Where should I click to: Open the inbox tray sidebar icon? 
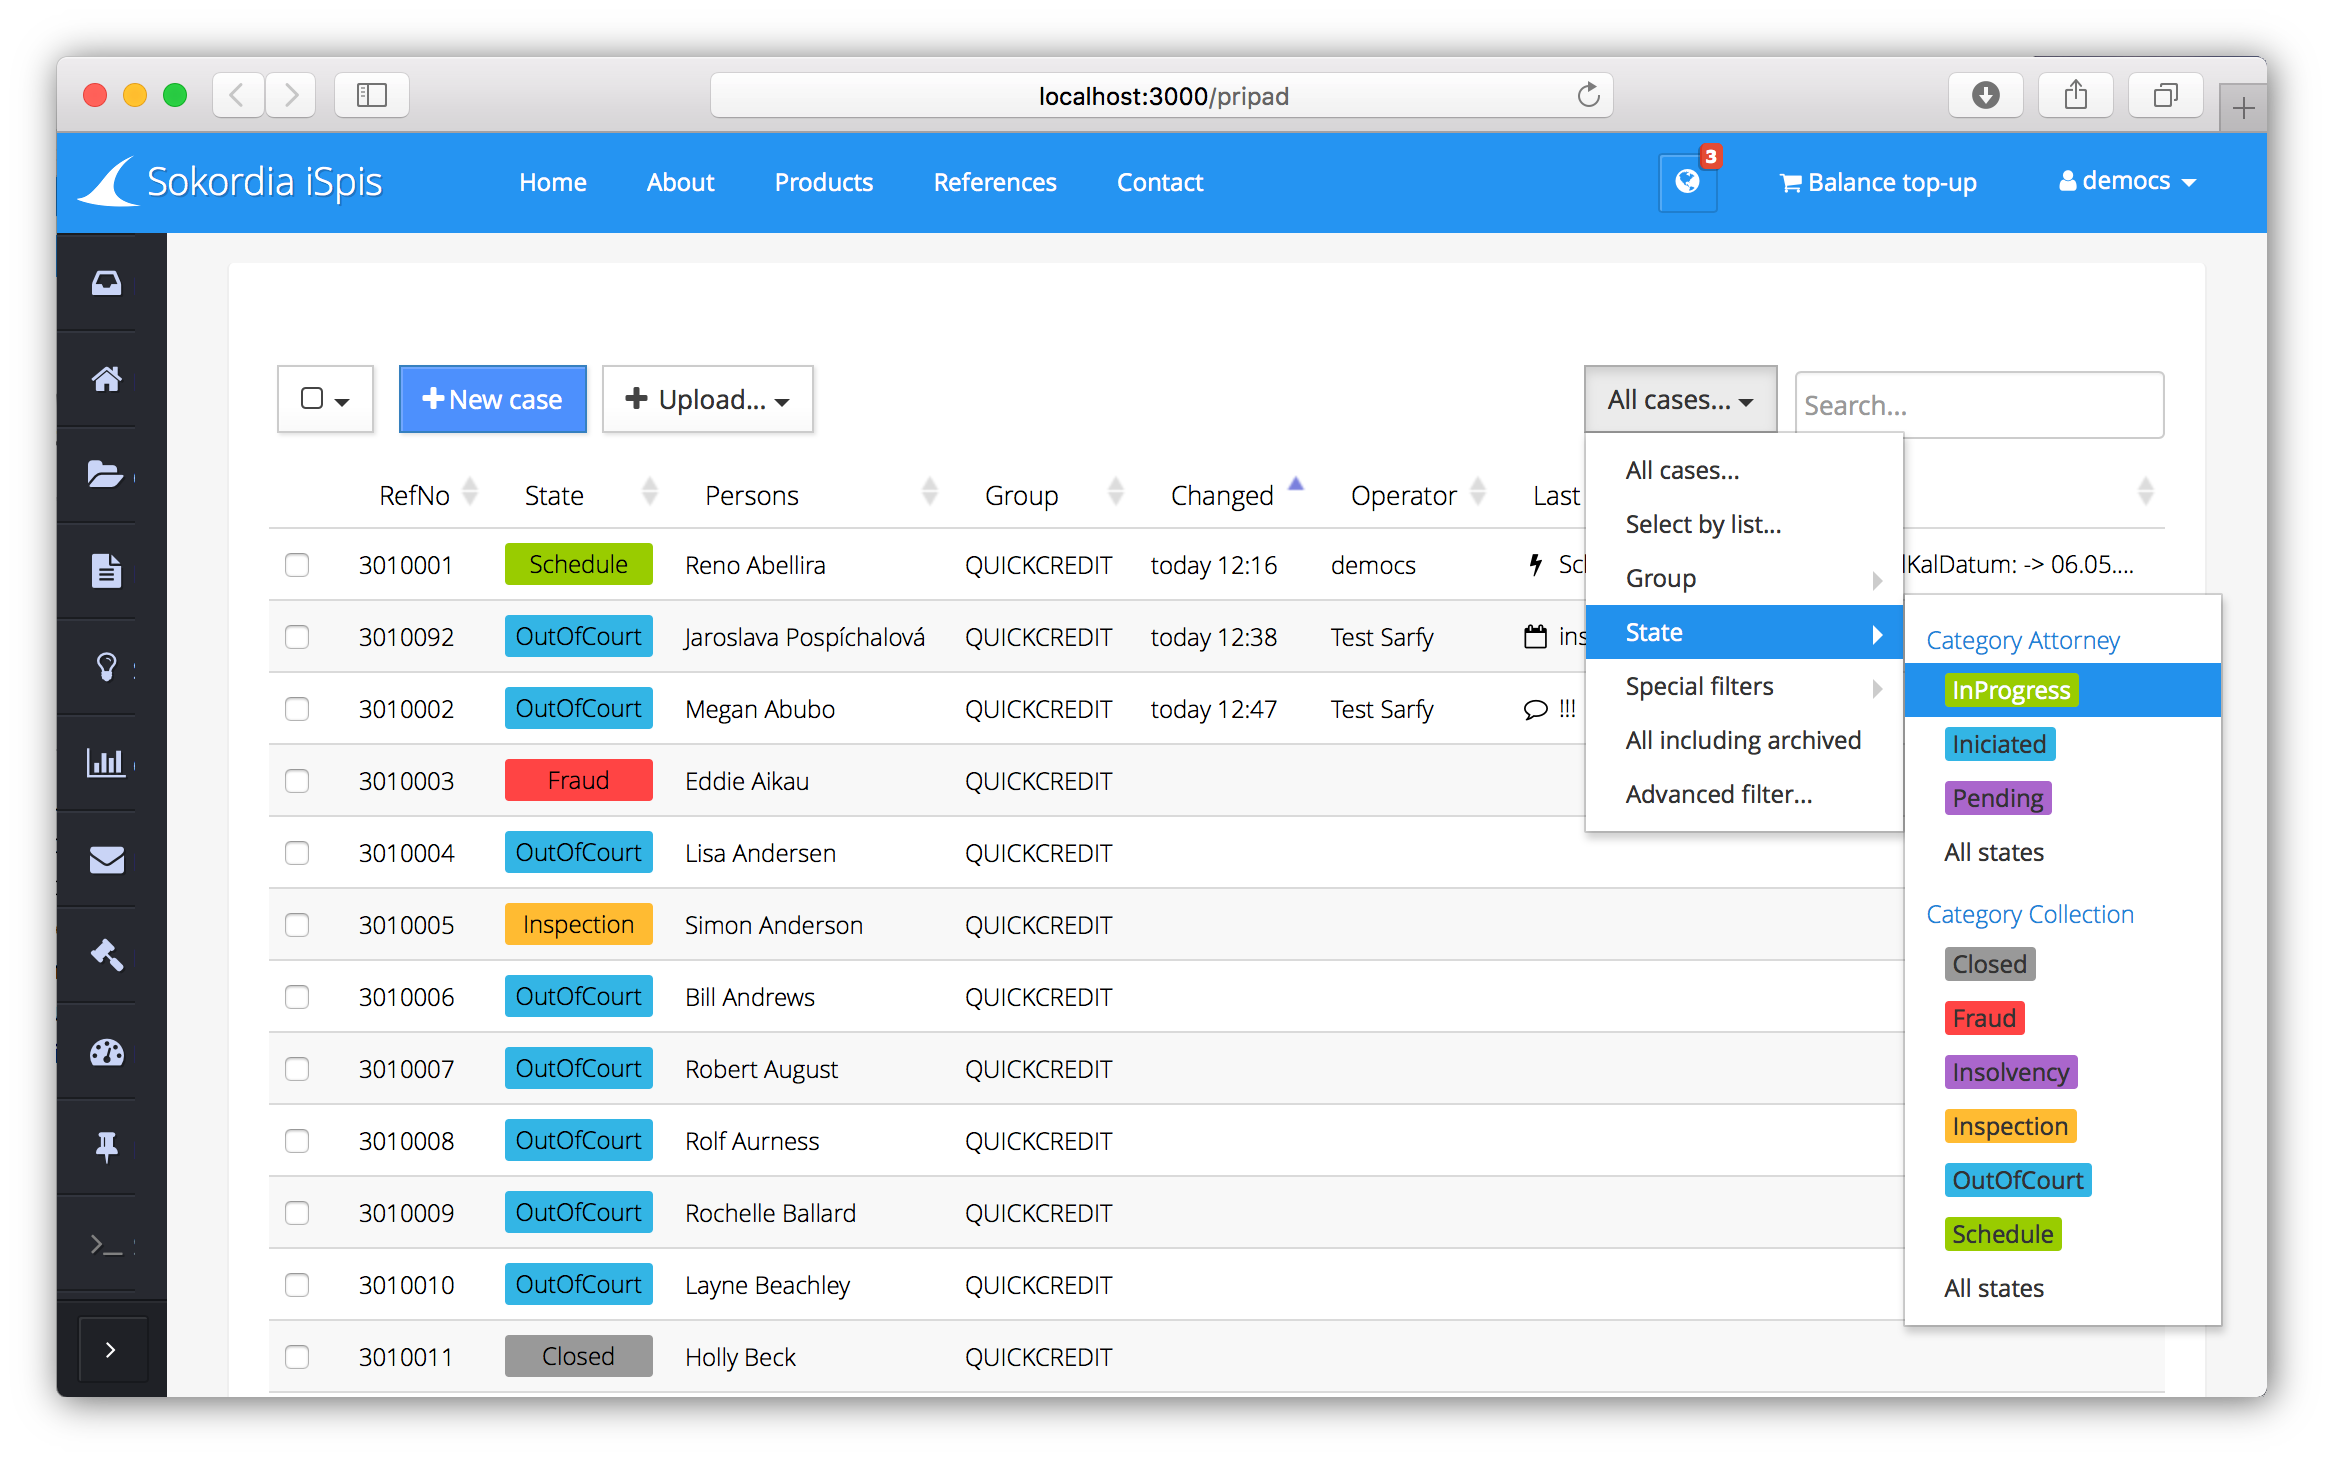pyautogui.click(x=107, y=283)
